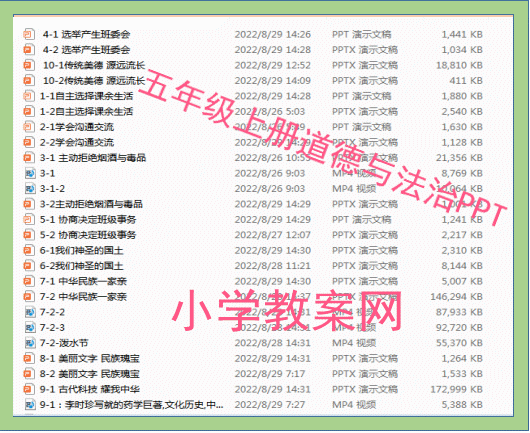The height and width of the screenshot is (433, 530).
Task: Click the file name 3-1 主动拒绝烟酒与毒品
Action: pos(93,158)
